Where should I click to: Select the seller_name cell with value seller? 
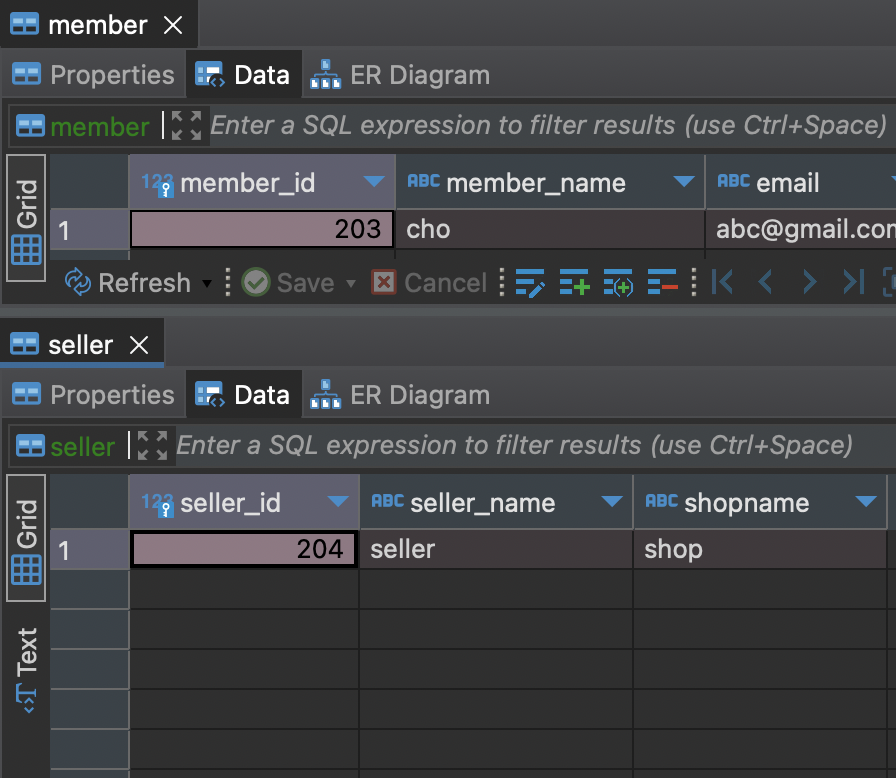(x=496, y=549)
